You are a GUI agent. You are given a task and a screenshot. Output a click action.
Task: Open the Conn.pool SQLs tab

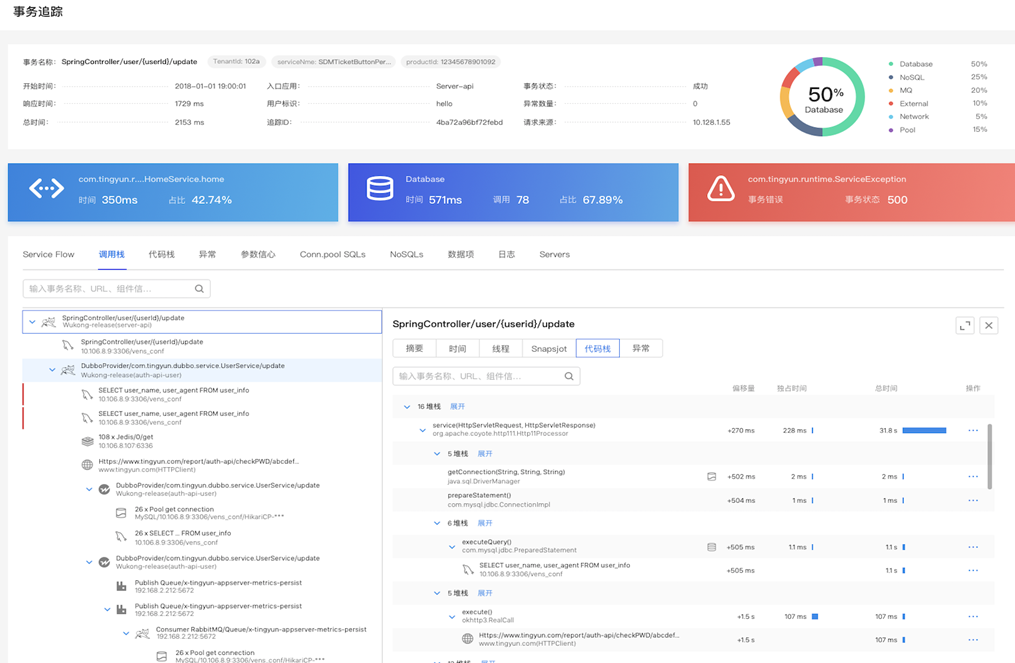click(333, 254)
